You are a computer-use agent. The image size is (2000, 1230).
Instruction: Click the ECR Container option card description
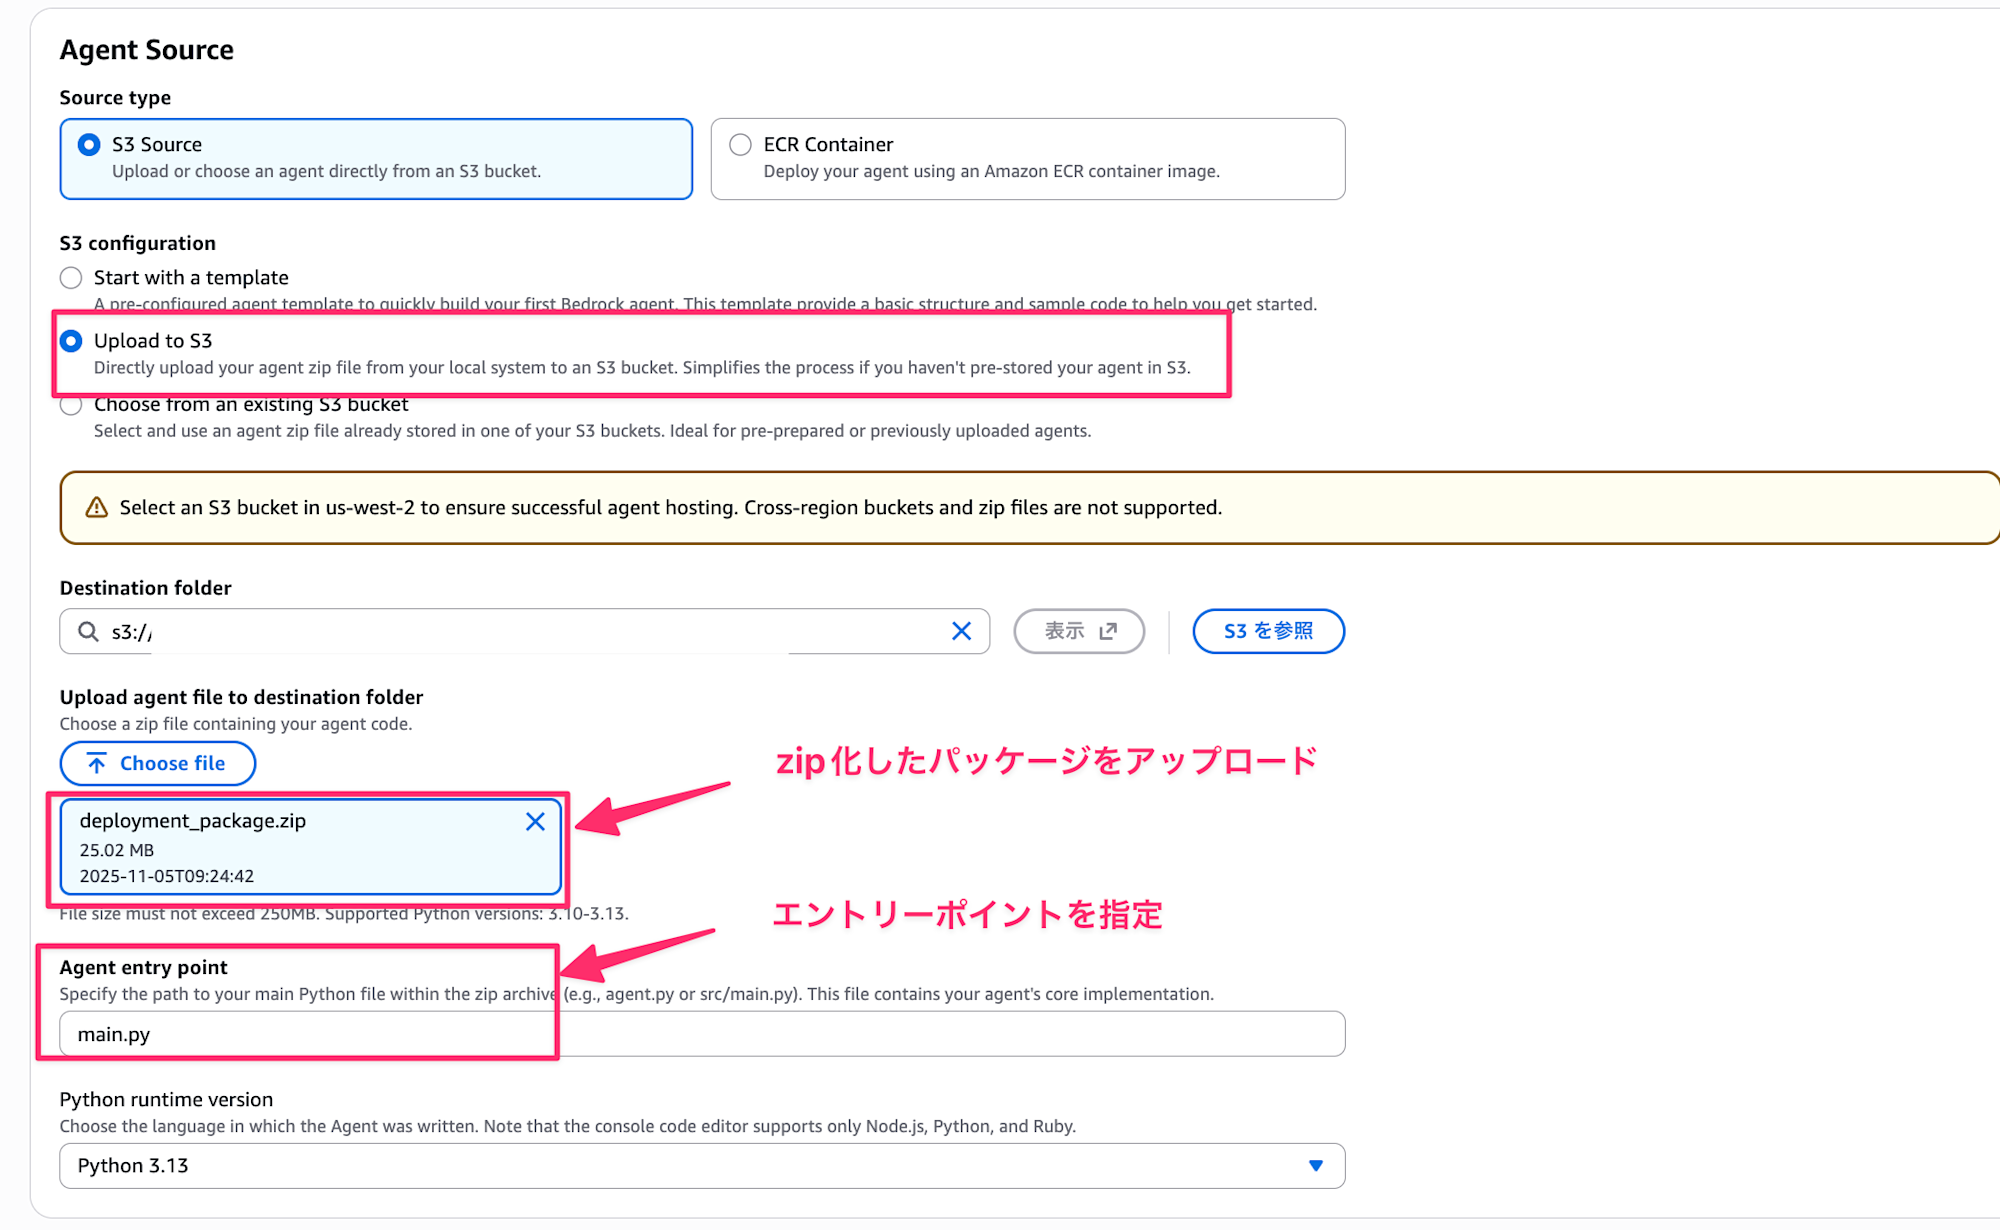point(991,172)
